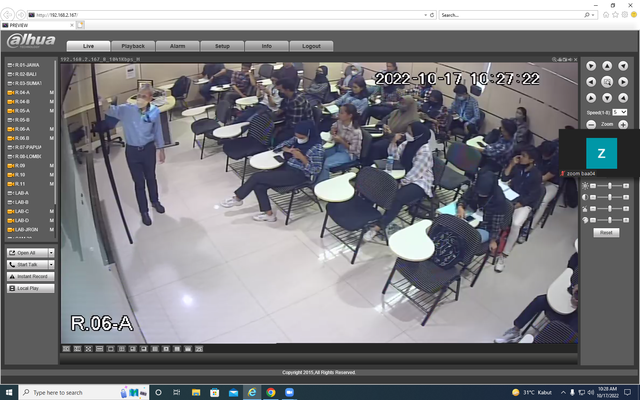Click the browser back arrow
The image size is (640, 400).
[7, 15]
